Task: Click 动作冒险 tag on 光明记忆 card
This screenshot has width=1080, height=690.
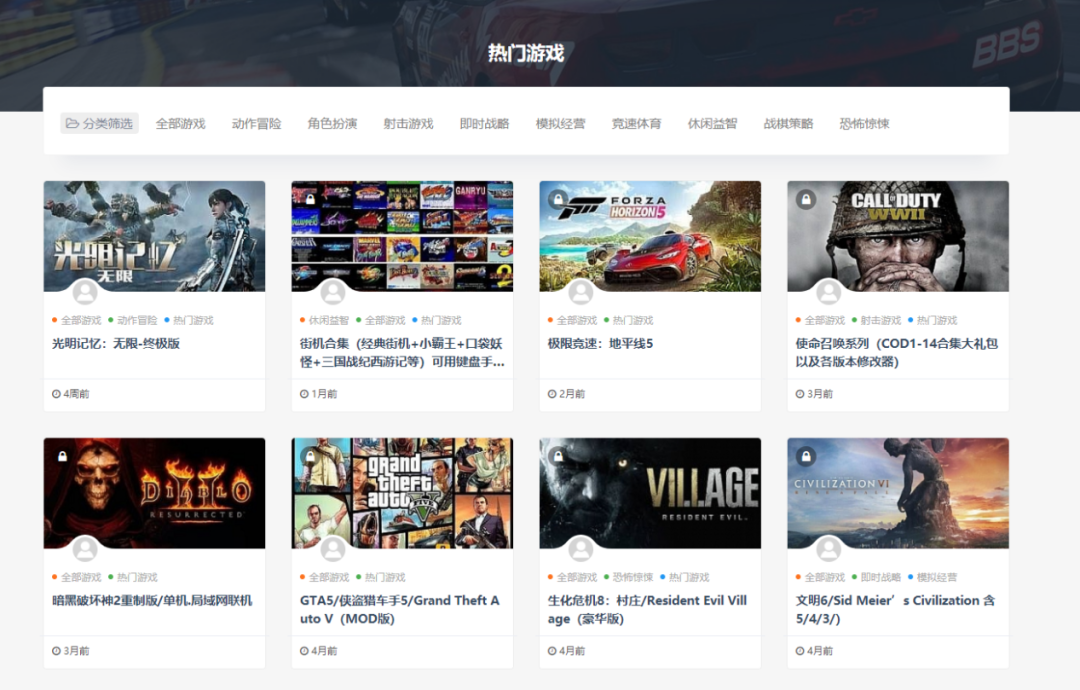Action: 137,320
